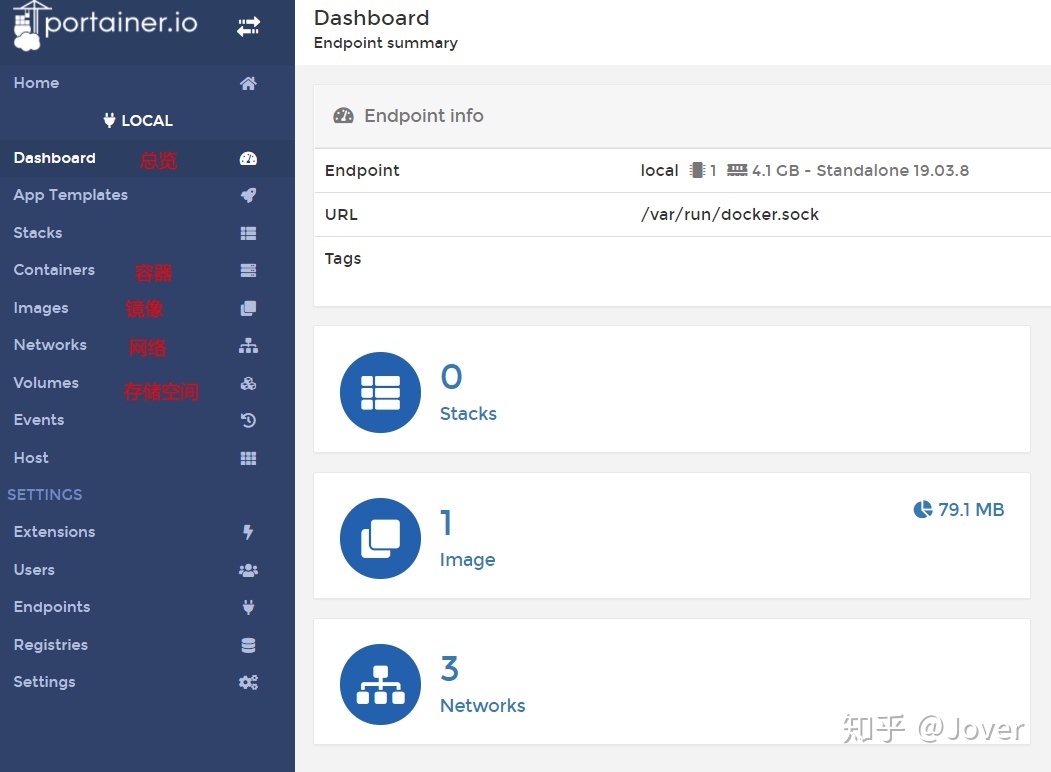
Task: Open Extensions under Settings
Action: click(x=147, y=532)
